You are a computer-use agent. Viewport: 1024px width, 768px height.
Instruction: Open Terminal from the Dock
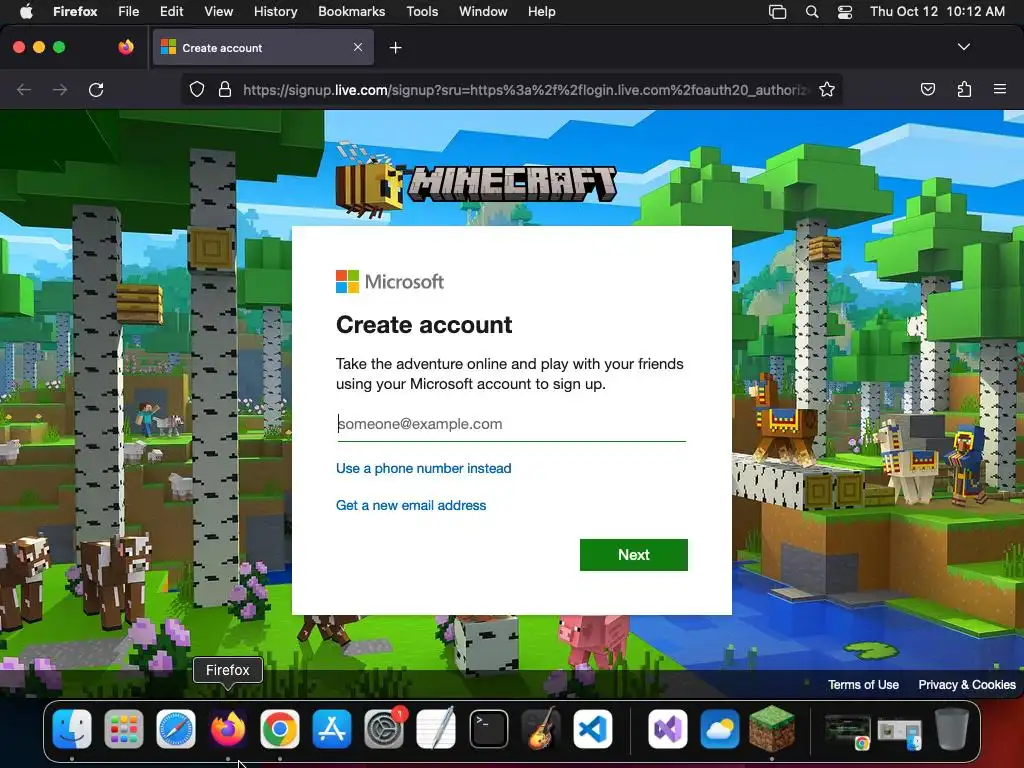[488, 729]
